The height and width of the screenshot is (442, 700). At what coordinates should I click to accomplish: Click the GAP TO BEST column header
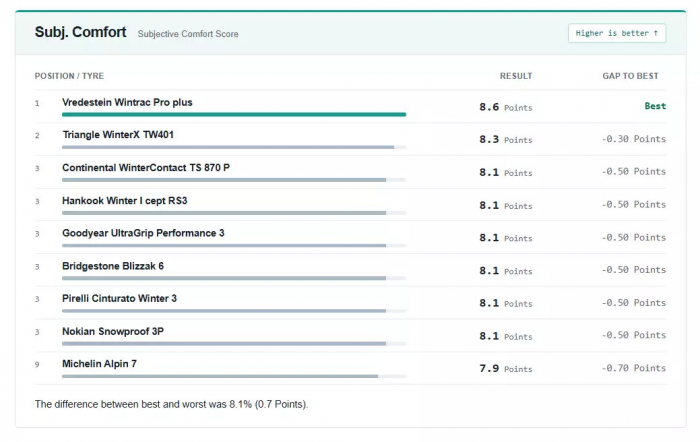click(x=630, y=76)
